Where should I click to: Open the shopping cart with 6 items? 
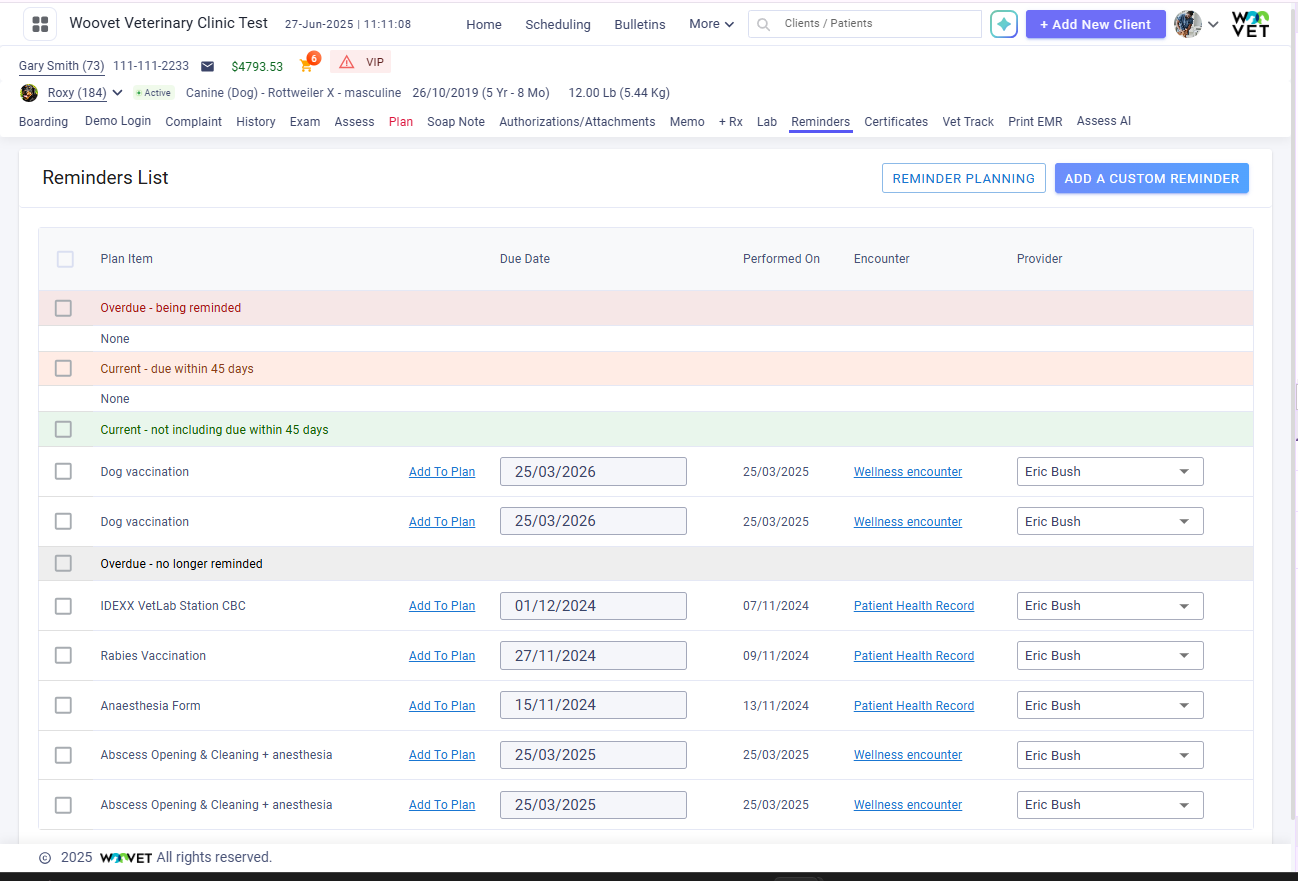pyautogui.click(x=307, y=65)
